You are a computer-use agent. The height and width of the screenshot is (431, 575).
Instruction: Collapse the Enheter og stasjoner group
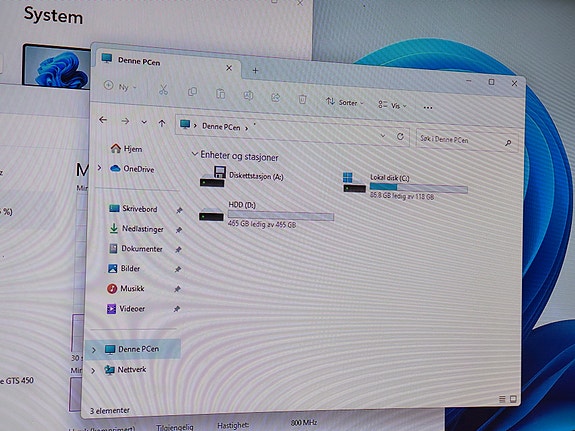[194, 154]
